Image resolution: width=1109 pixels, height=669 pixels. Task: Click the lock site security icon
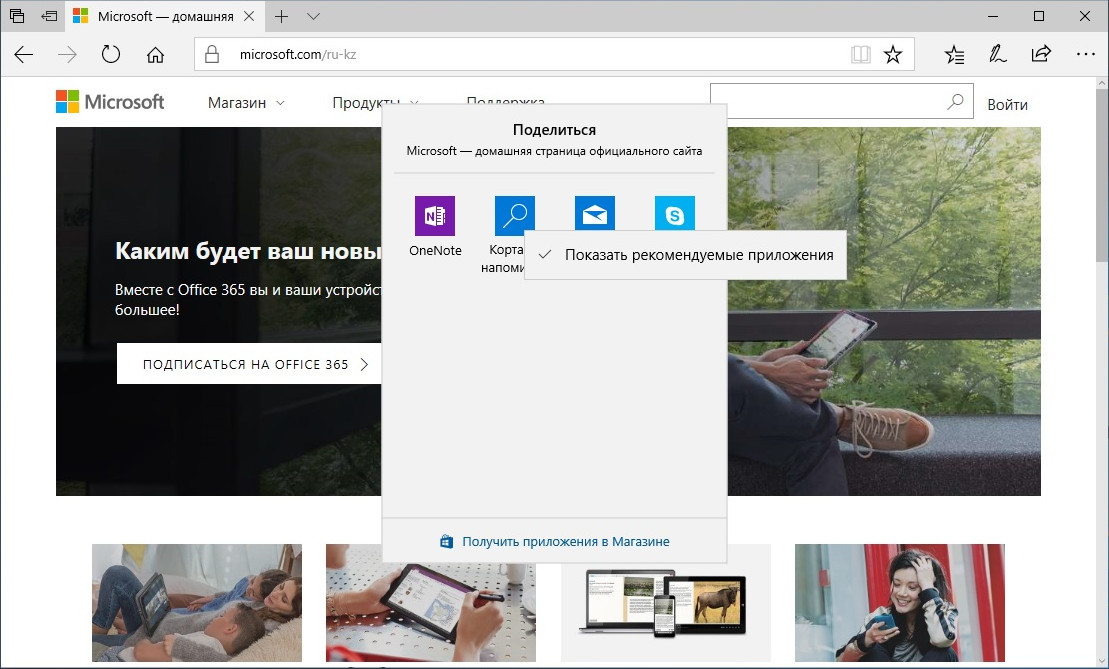pos(212,54)
